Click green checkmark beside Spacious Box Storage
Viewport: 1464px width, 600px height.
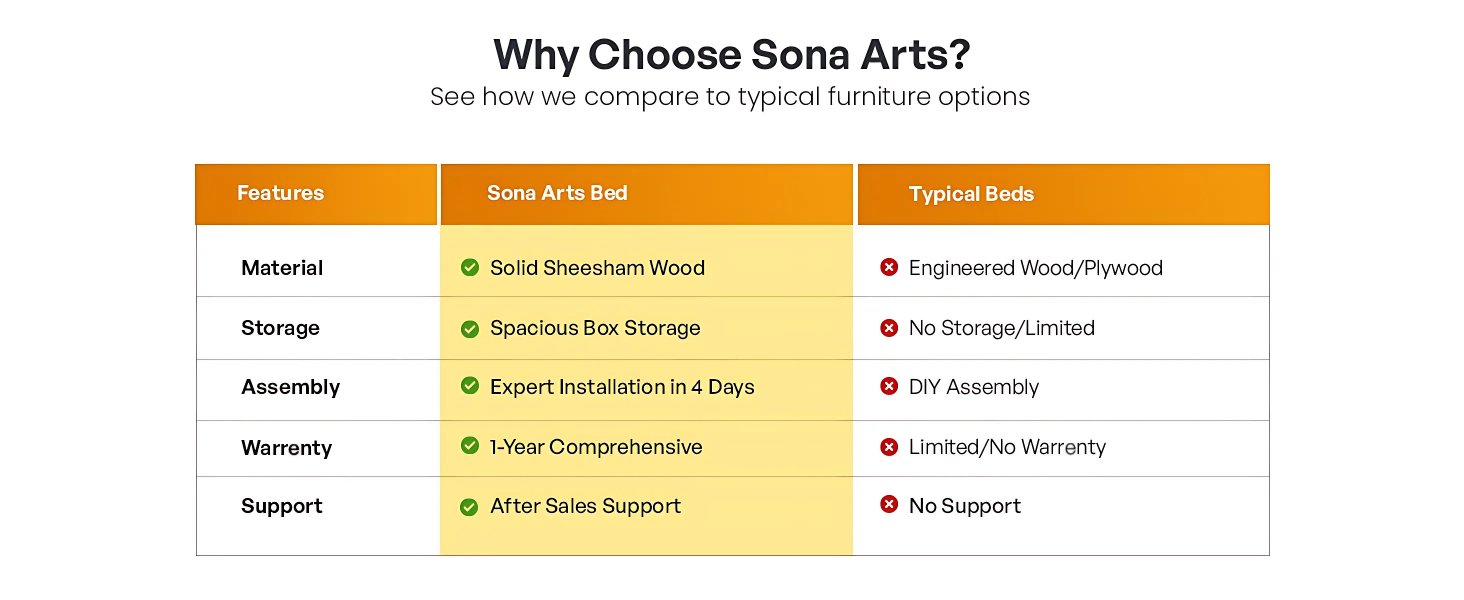point(469,328)
